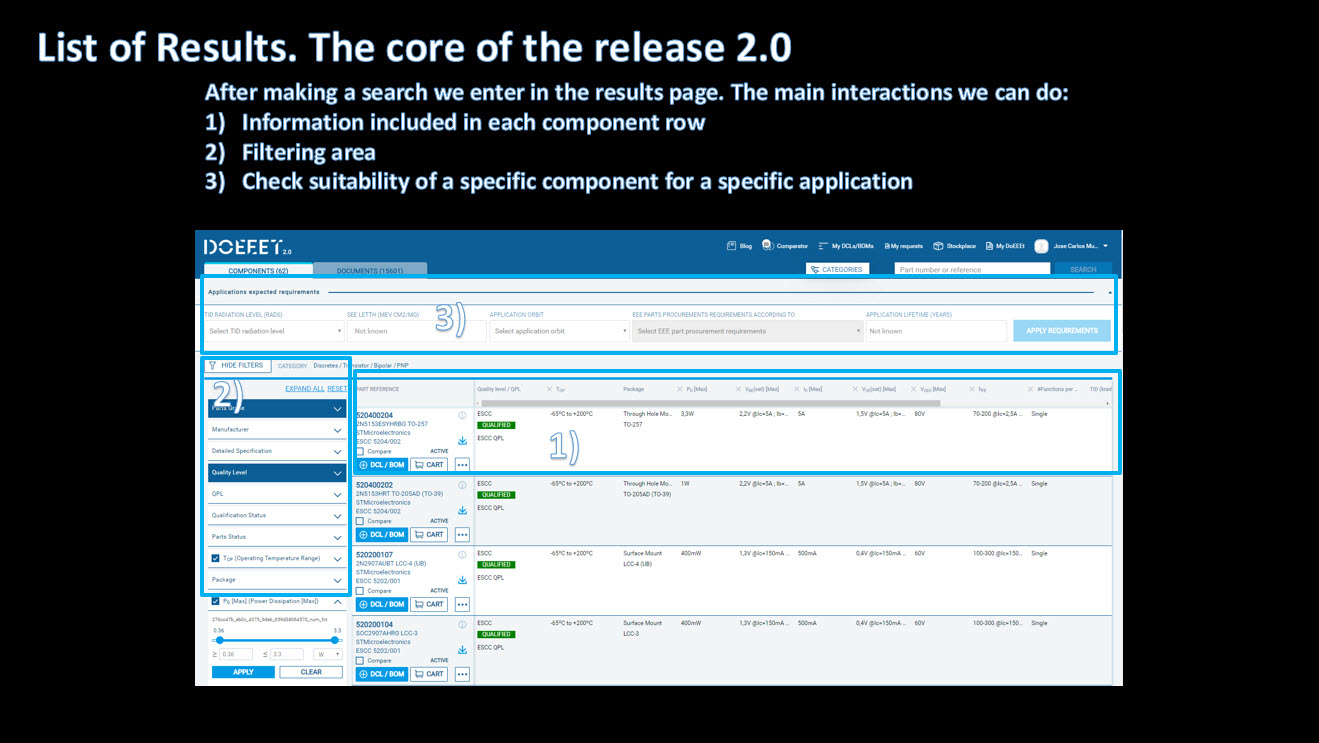
Task: Focus the Application Lifetime years field
Action: [935, 331]
